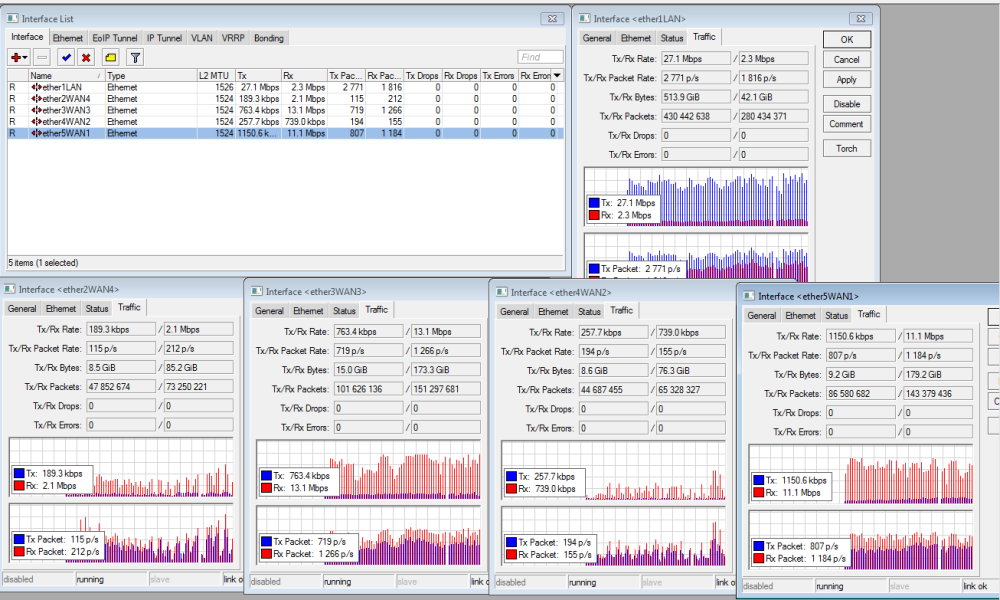This screenshot has width=1000, height=600.
Task: Click Rx Rate field 13.1 Mbps in ether3WAN3
Action: 446,332
